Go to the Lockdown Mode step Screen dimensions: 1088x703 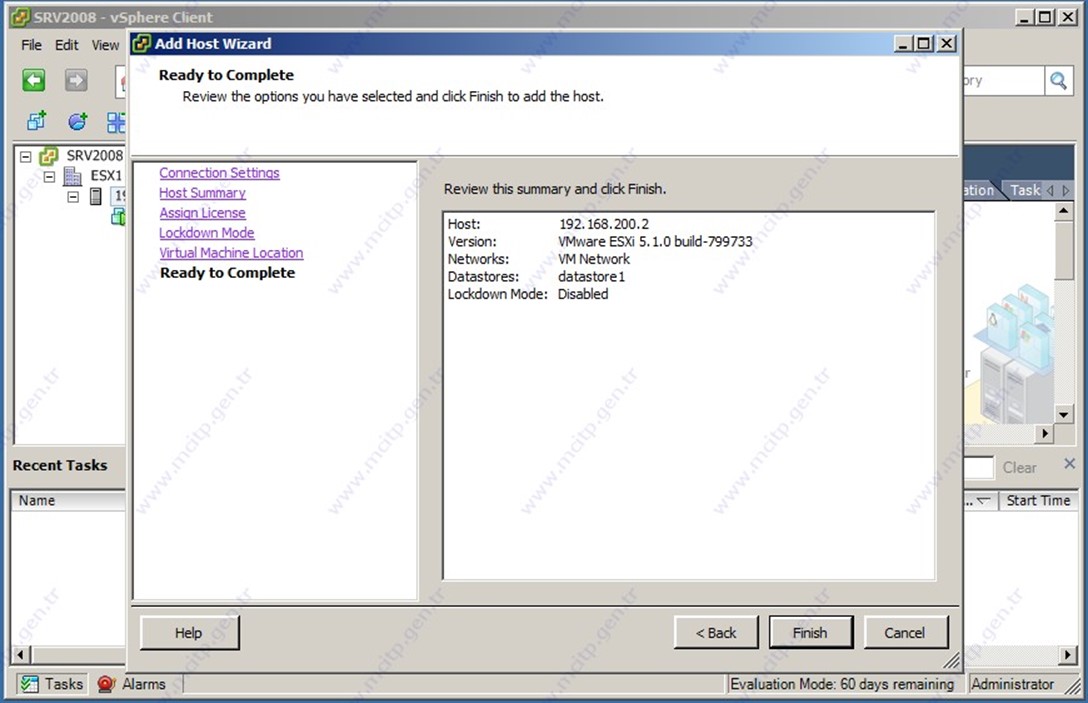click(x=207, y=233)
